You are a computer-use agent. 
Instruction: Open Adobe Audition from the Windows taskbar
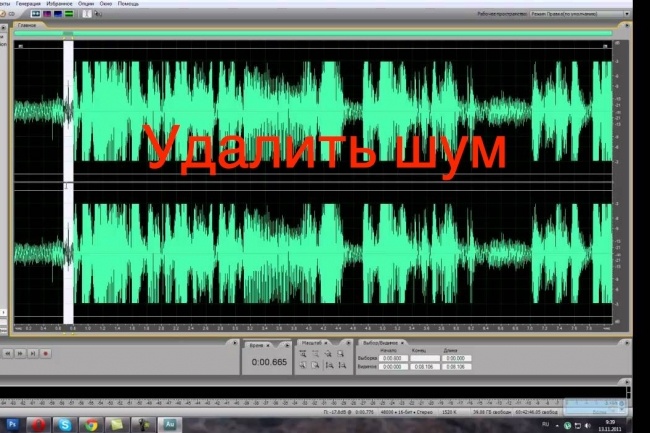point(170,424)
